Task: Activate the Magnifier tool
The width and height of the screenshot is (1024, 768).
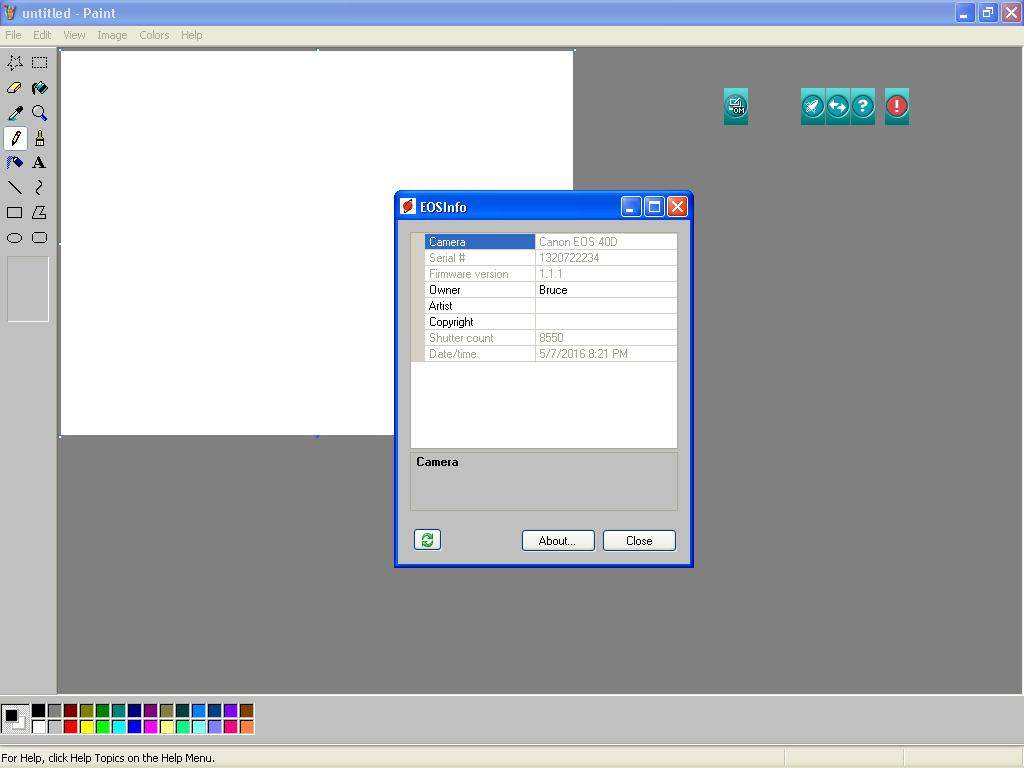Action: click(x=40, y=113)
